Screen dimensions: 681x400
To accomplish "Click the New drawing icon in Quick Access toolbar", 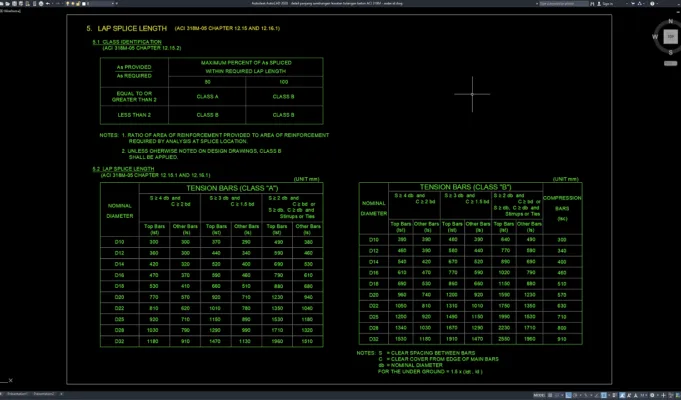I will click(2, 3).
